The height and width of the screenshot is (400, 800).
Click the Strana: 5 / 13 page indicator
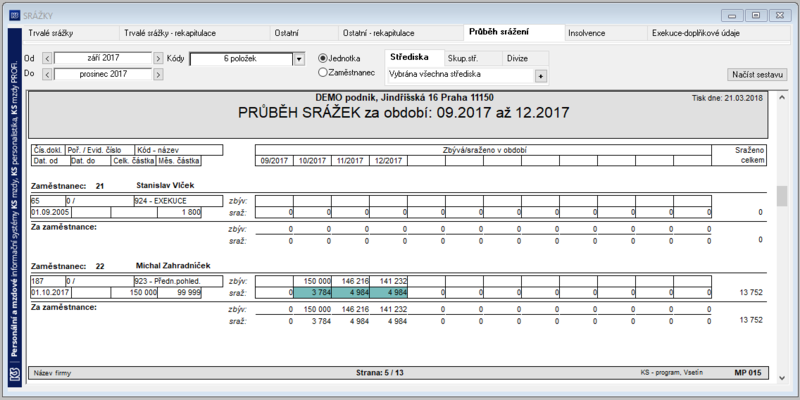[x=380, y=373]
